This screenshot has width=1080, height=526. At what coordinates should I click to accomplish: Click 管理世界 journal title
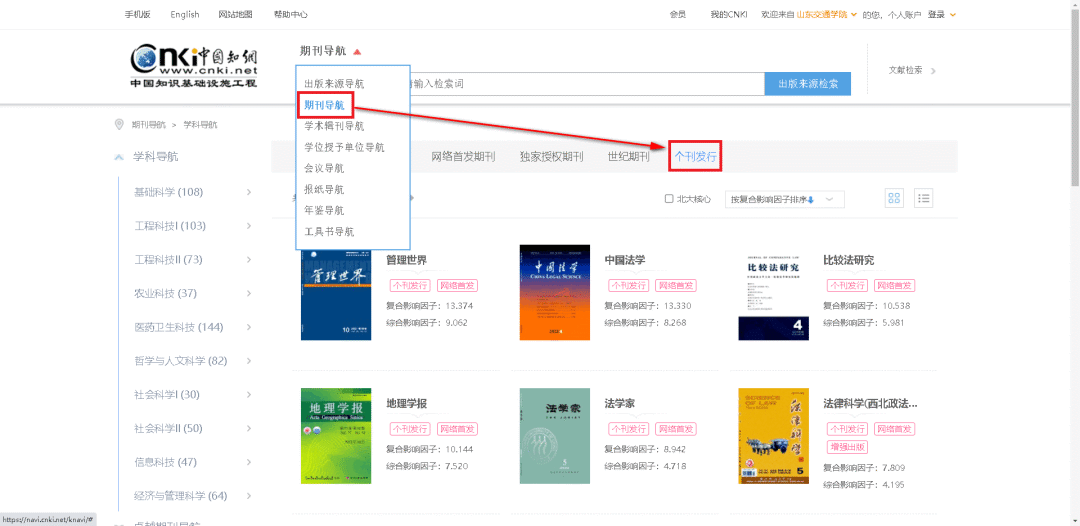tap(406, 260)
